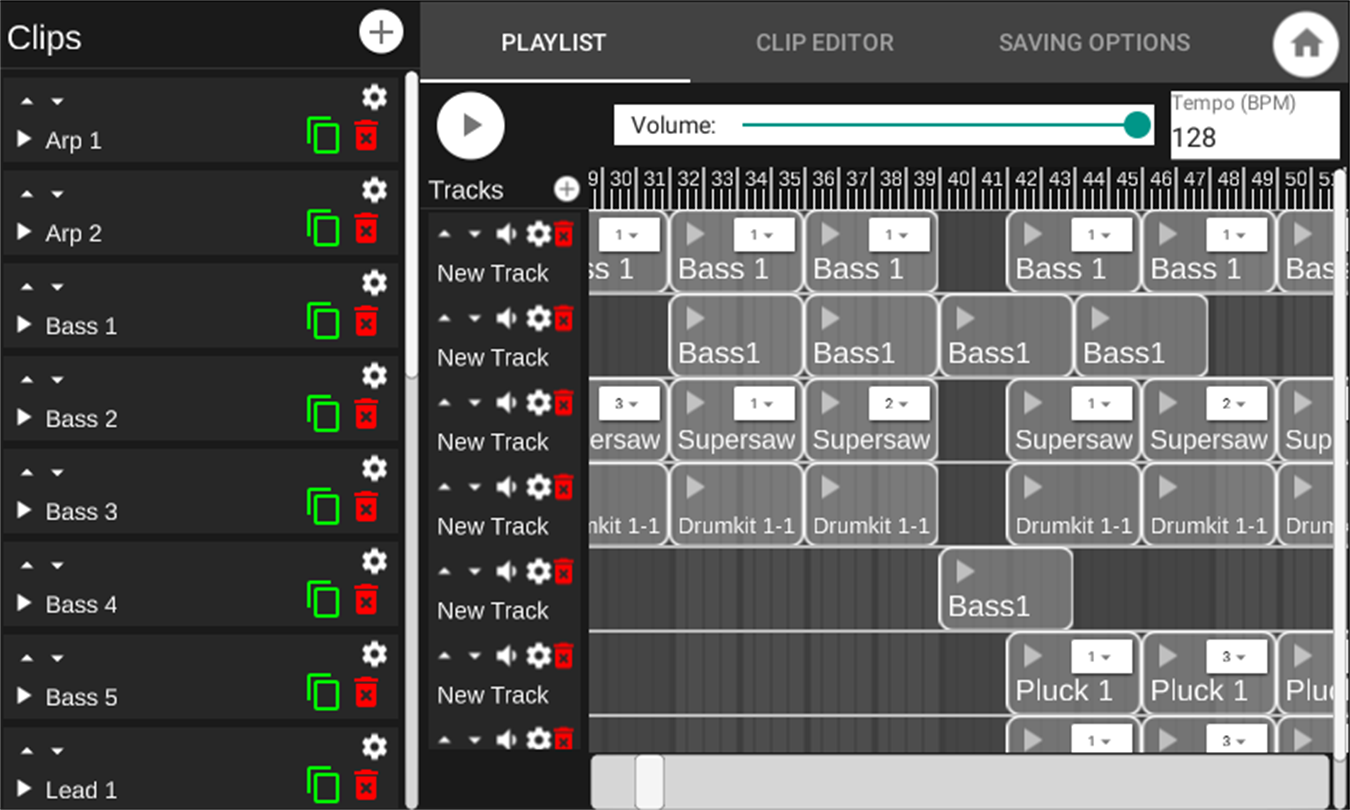
Task: Copy the Bass 5 clip
Action: 323,692
